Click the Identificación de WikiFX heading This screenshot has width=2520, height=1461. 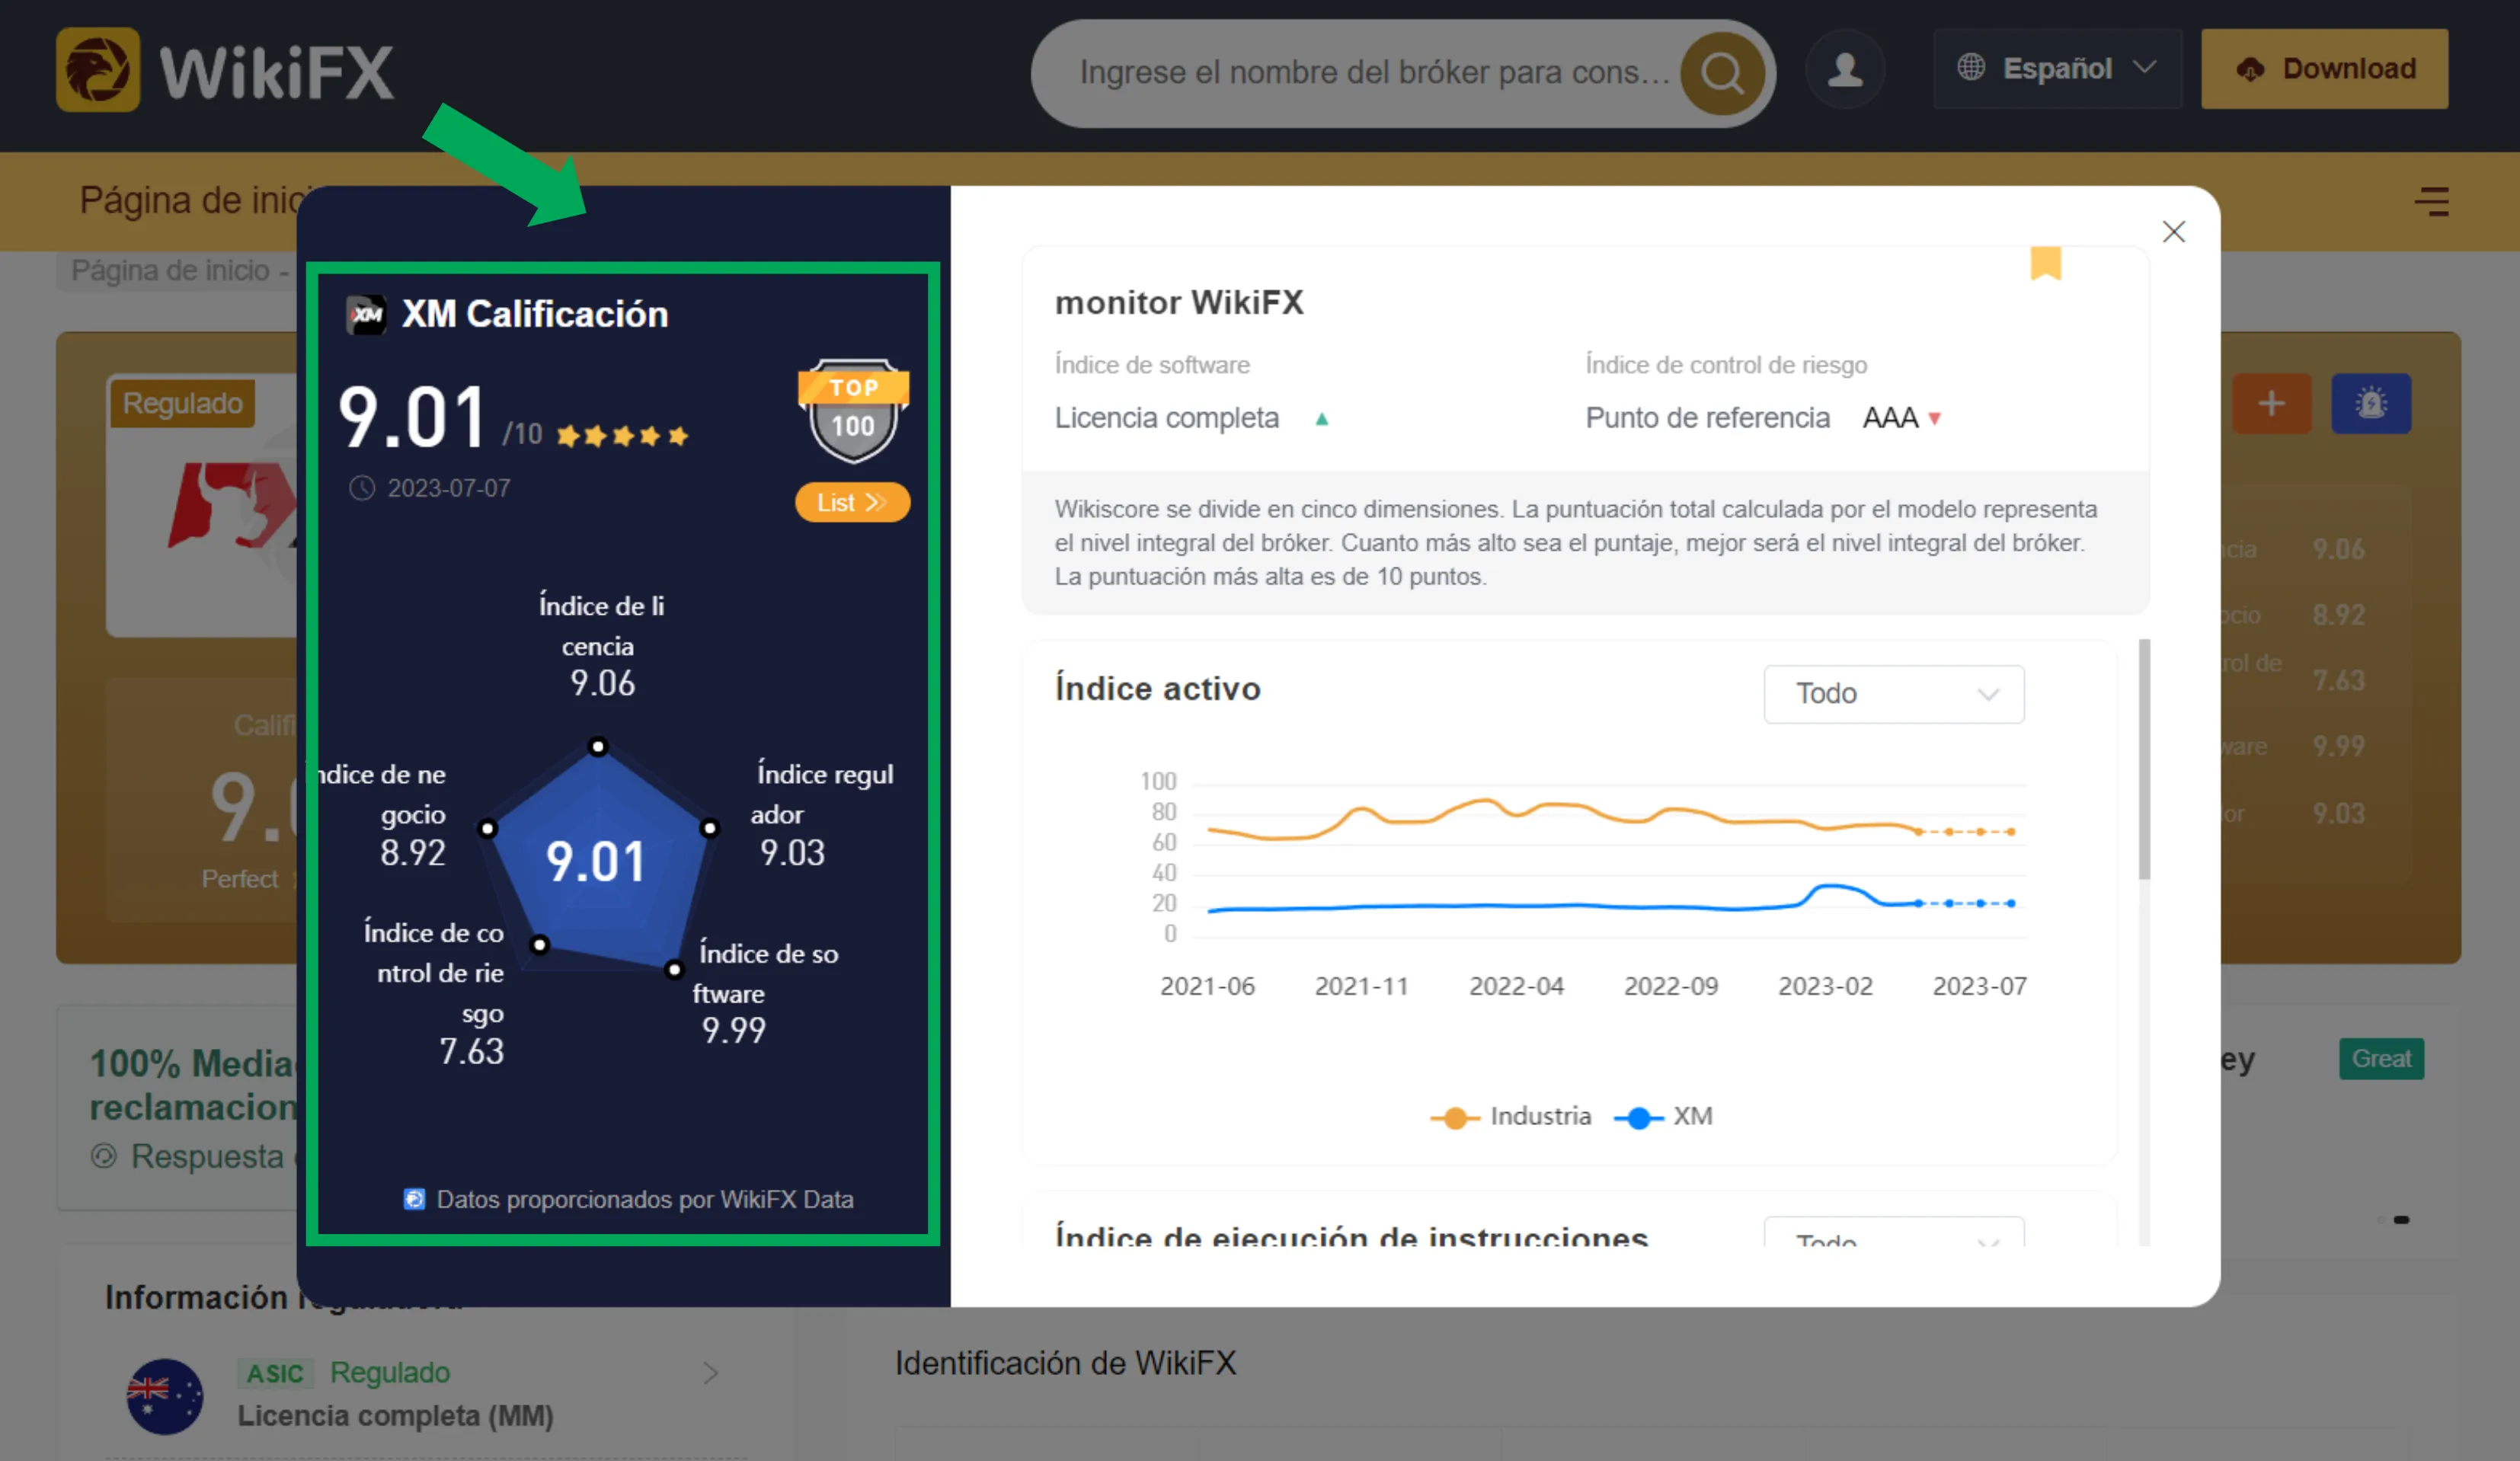coord(1065,1363)
